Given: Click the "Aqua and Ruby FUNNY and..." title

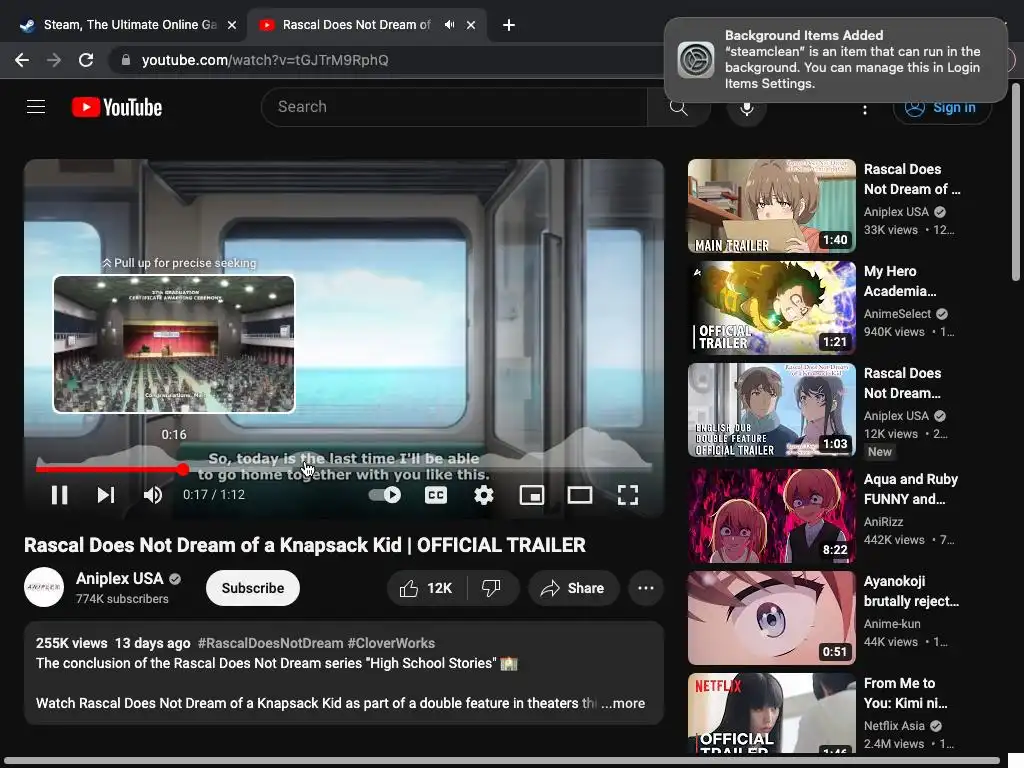Looking at the screenshot, I should click(x=911, y=489).
